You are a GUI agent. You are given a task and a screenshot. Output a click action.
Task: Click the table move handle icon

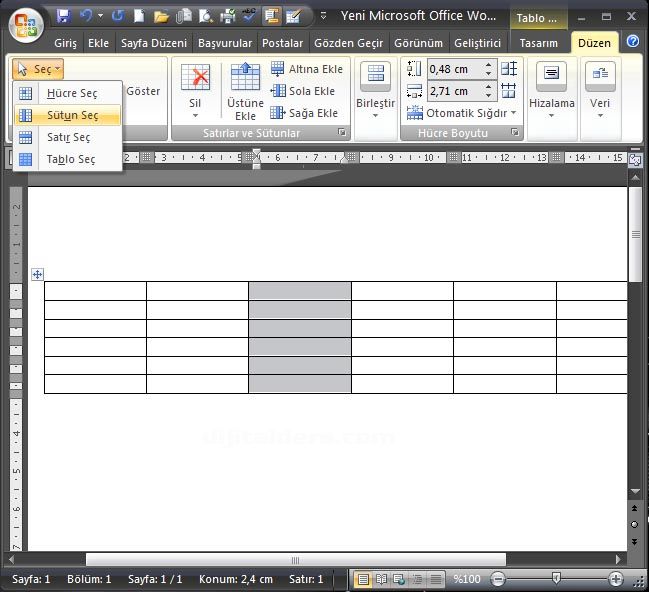click(x=37, y=274)
